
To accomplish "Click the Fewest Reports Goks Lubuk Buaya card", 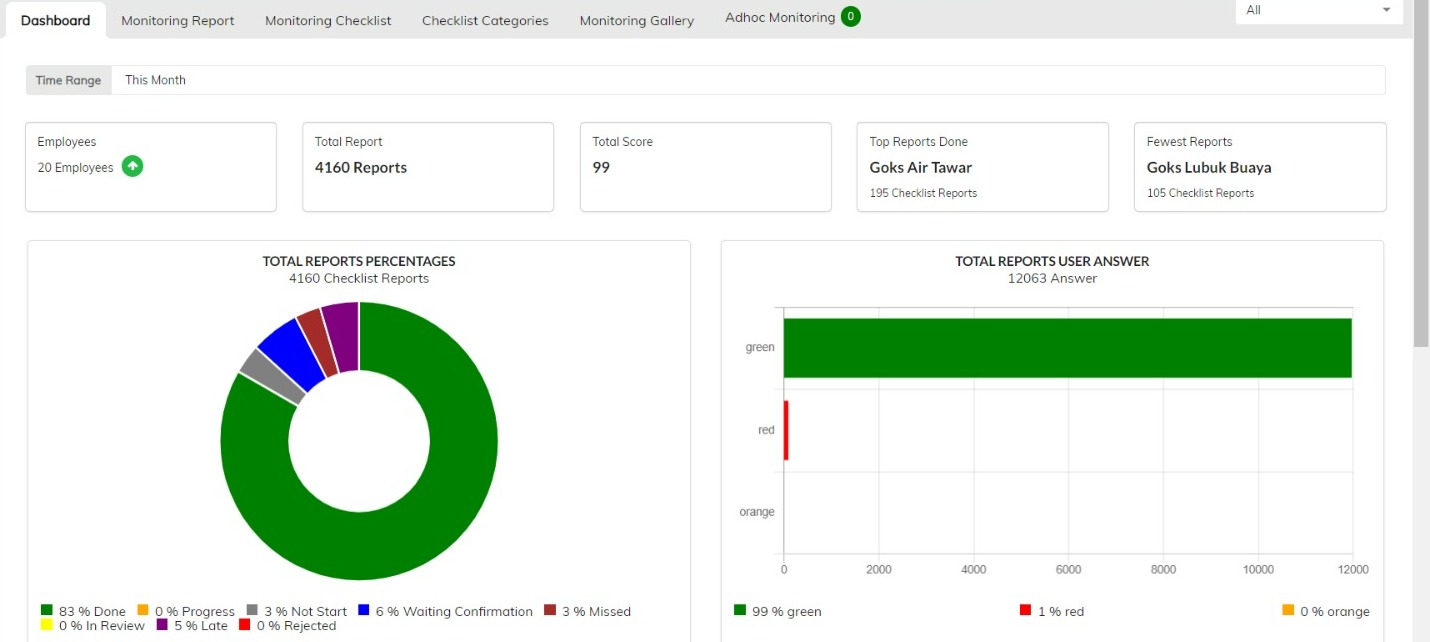I will pos(1259,167).
